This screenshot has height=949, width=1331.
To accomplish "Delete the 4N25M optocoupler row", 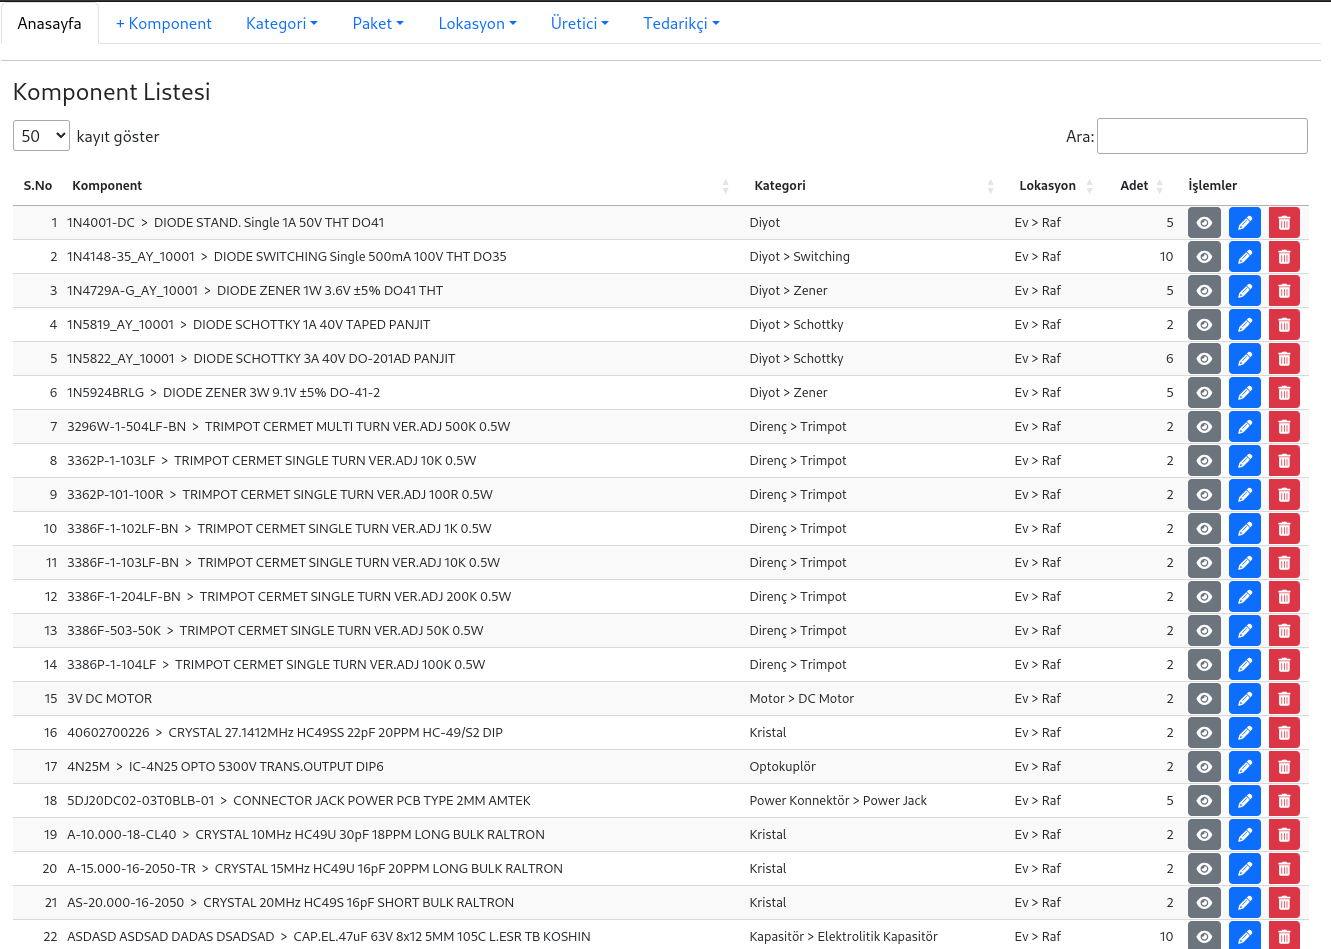I will point(1284,767).
